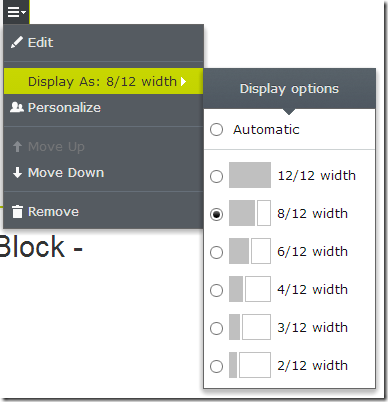
Task: Select the 8/12 width radio button
Action: pos(217,214)
